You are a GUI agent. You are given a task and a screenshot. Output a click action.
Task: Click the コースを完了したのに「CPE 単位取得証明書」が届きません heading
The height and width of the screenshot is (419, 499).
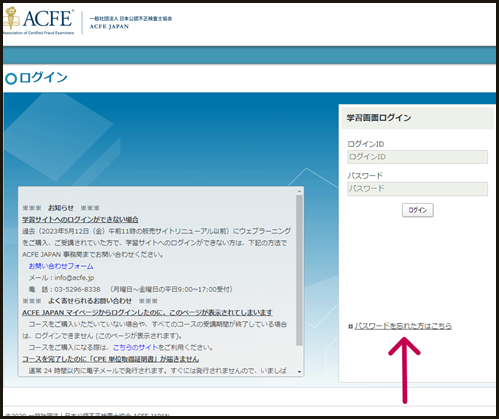[111, 359]
